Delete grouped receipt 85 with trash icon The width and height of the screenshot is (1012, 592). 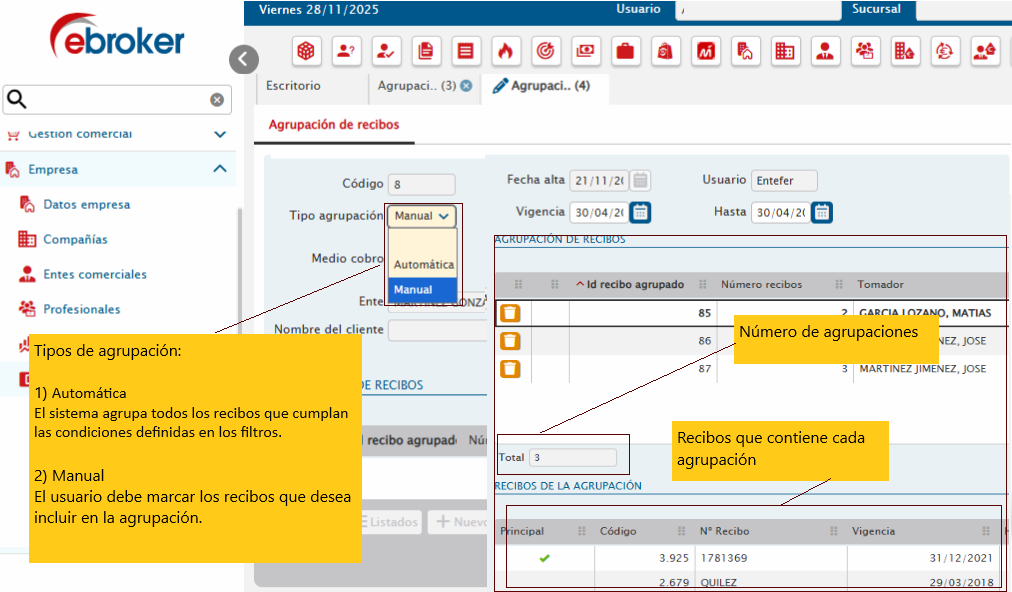click(511, 313)
